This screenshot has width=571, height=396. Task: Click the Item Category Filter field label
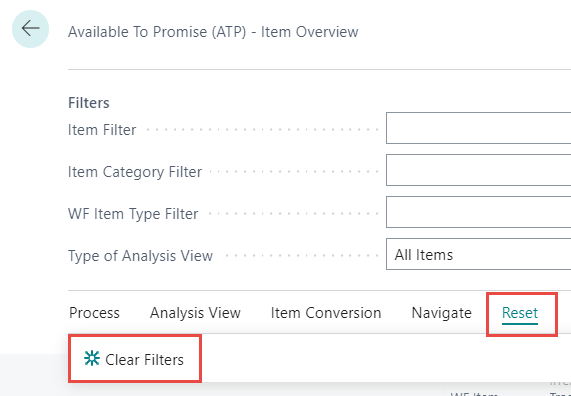click(x=135, y=172)
